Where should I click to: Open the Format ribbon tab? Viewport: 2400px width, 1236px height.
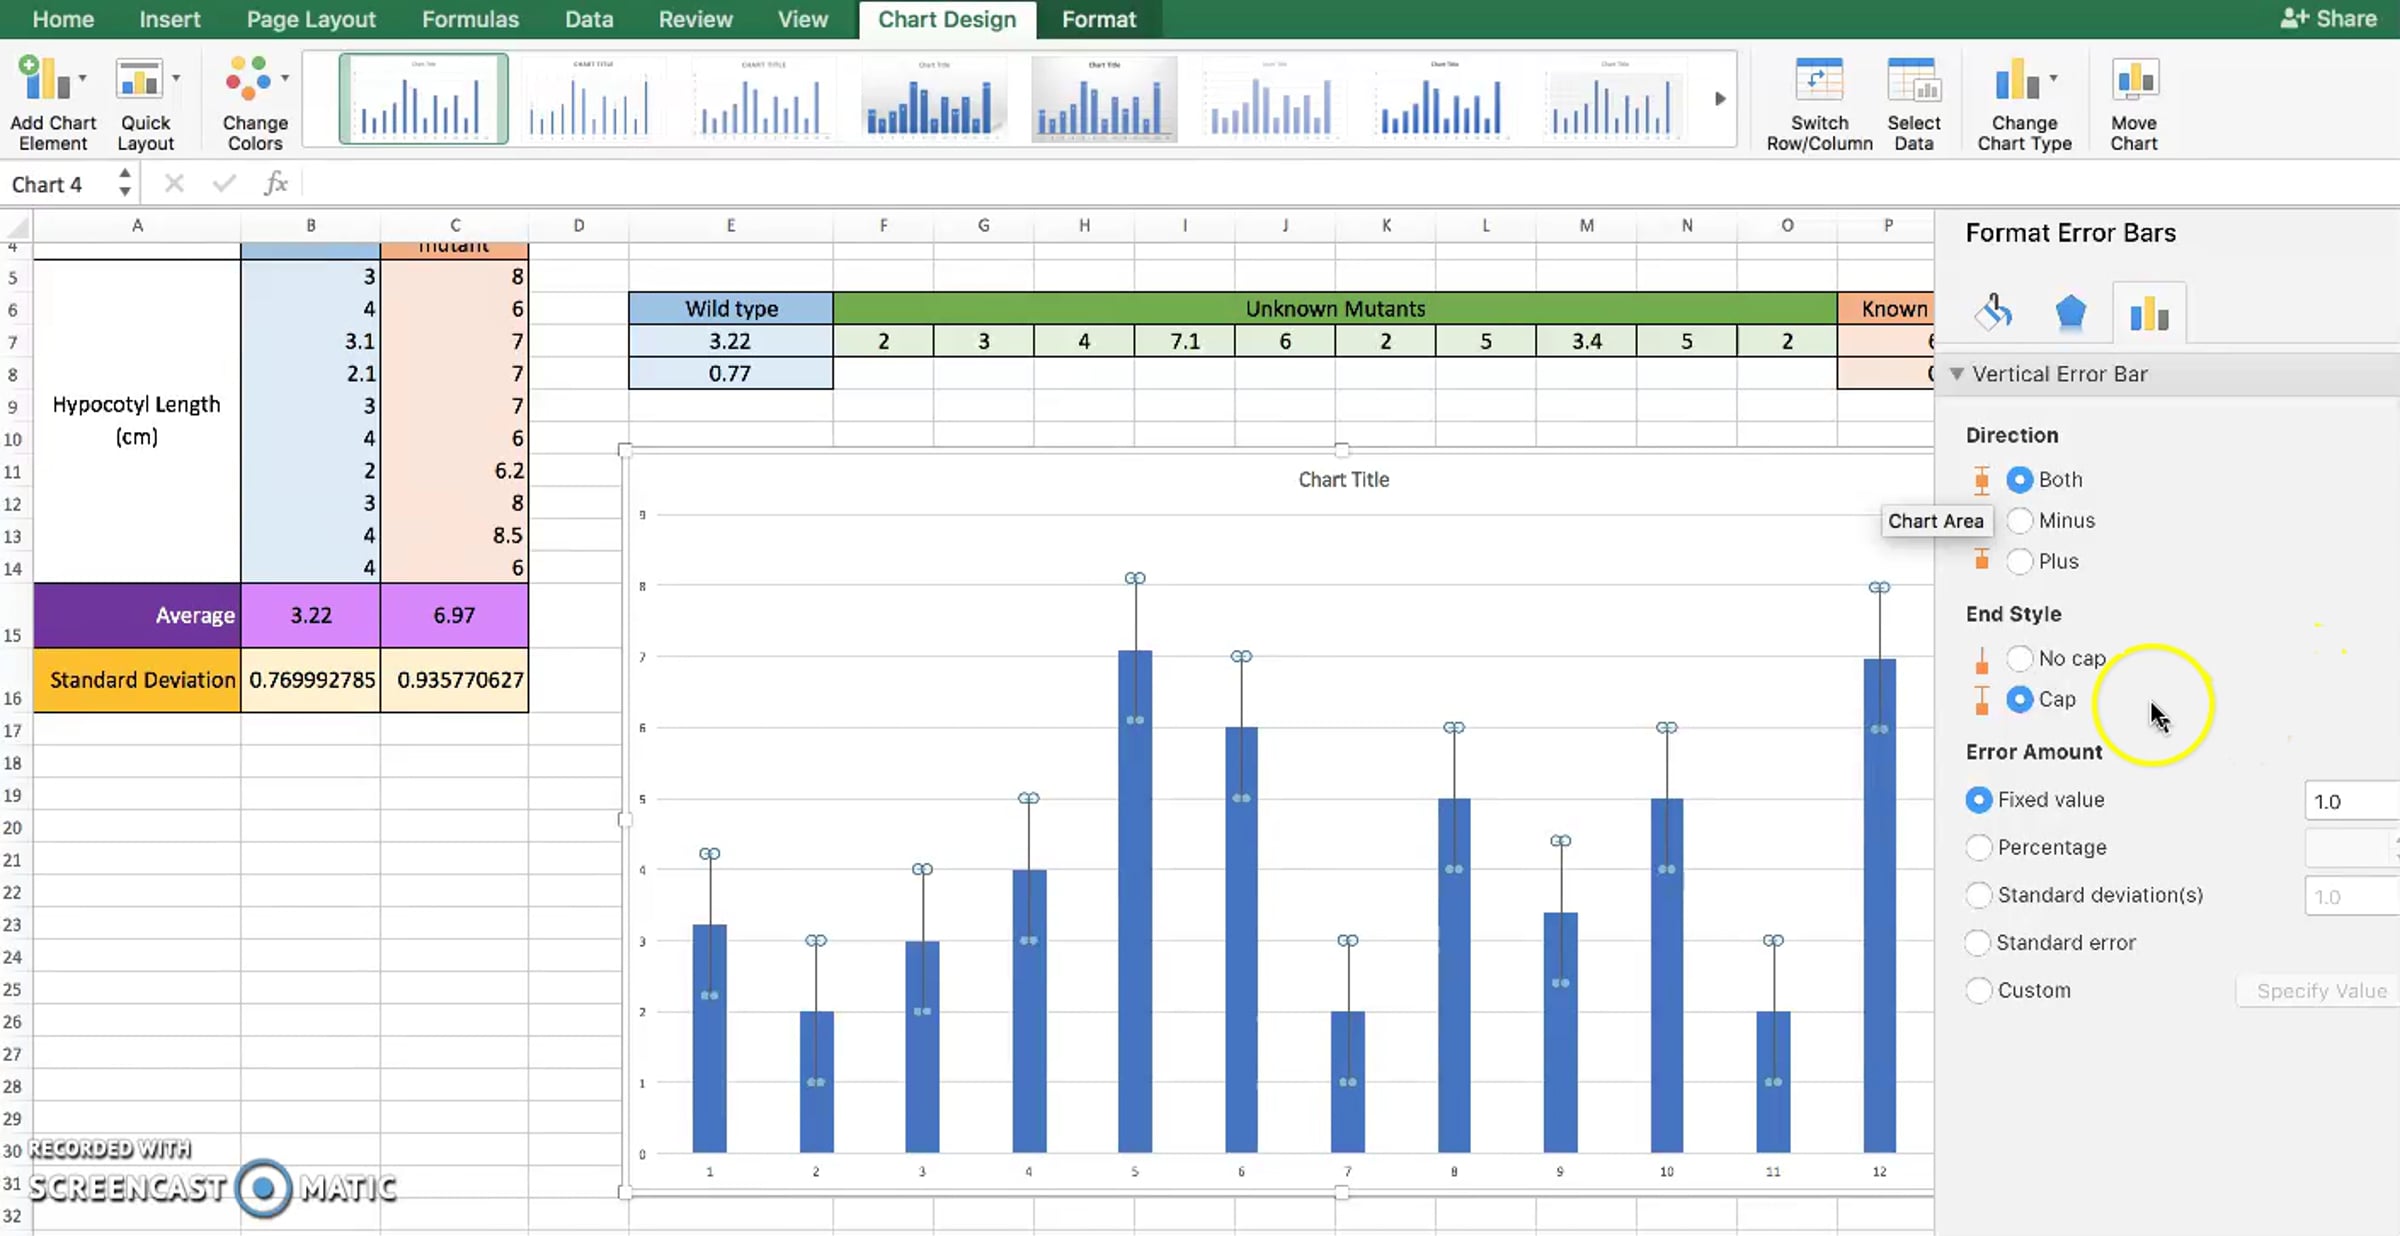coord(1098,19)
